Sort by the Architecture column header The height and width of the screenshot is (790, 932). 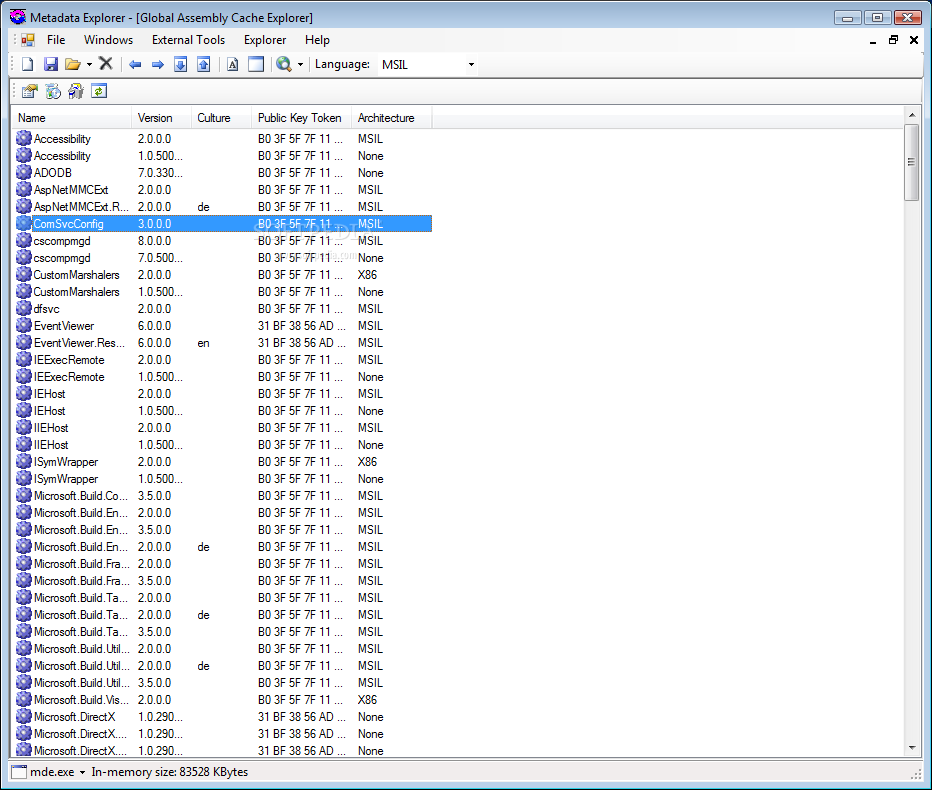(392, 118)
